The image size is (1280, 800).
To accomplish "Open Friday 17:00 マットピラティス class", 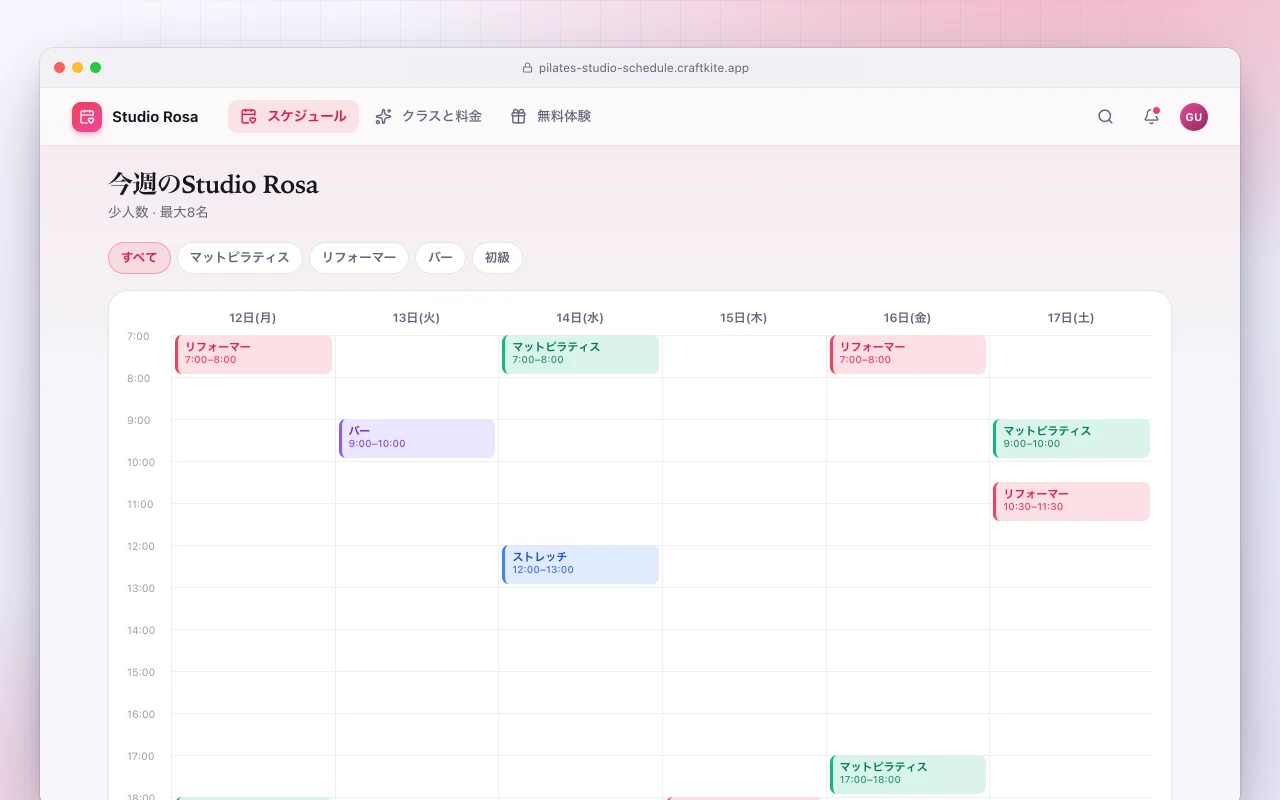I will point(908,775).
